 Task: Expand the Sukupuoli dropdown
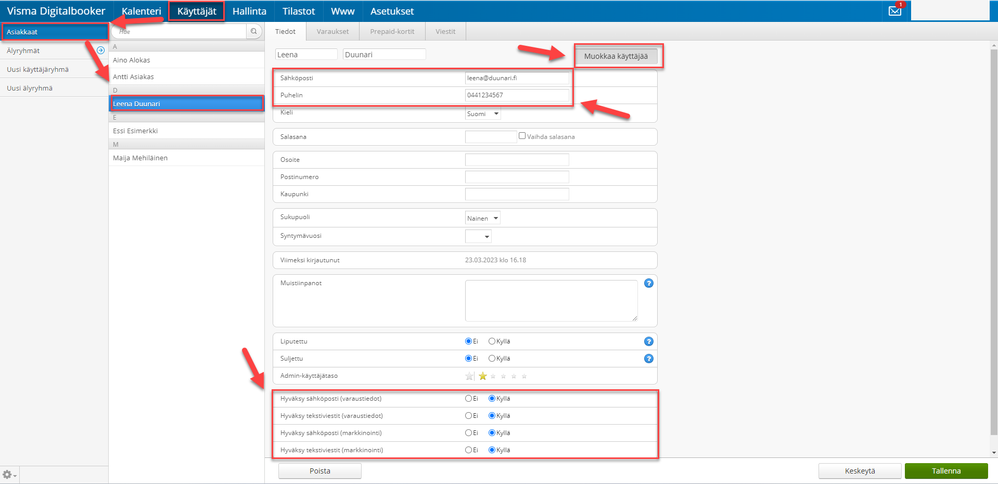483,218
